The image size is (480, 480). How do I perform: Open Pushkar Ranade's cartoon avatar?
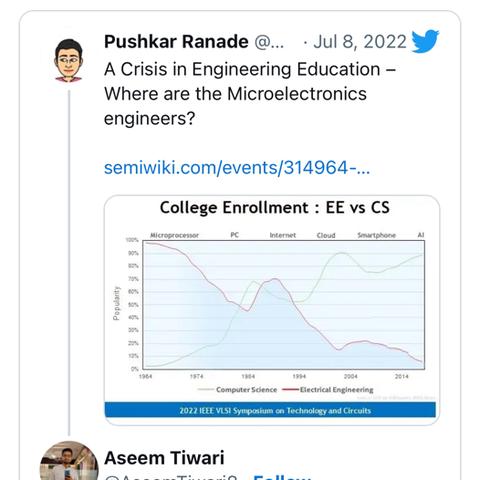click(68, 60)
